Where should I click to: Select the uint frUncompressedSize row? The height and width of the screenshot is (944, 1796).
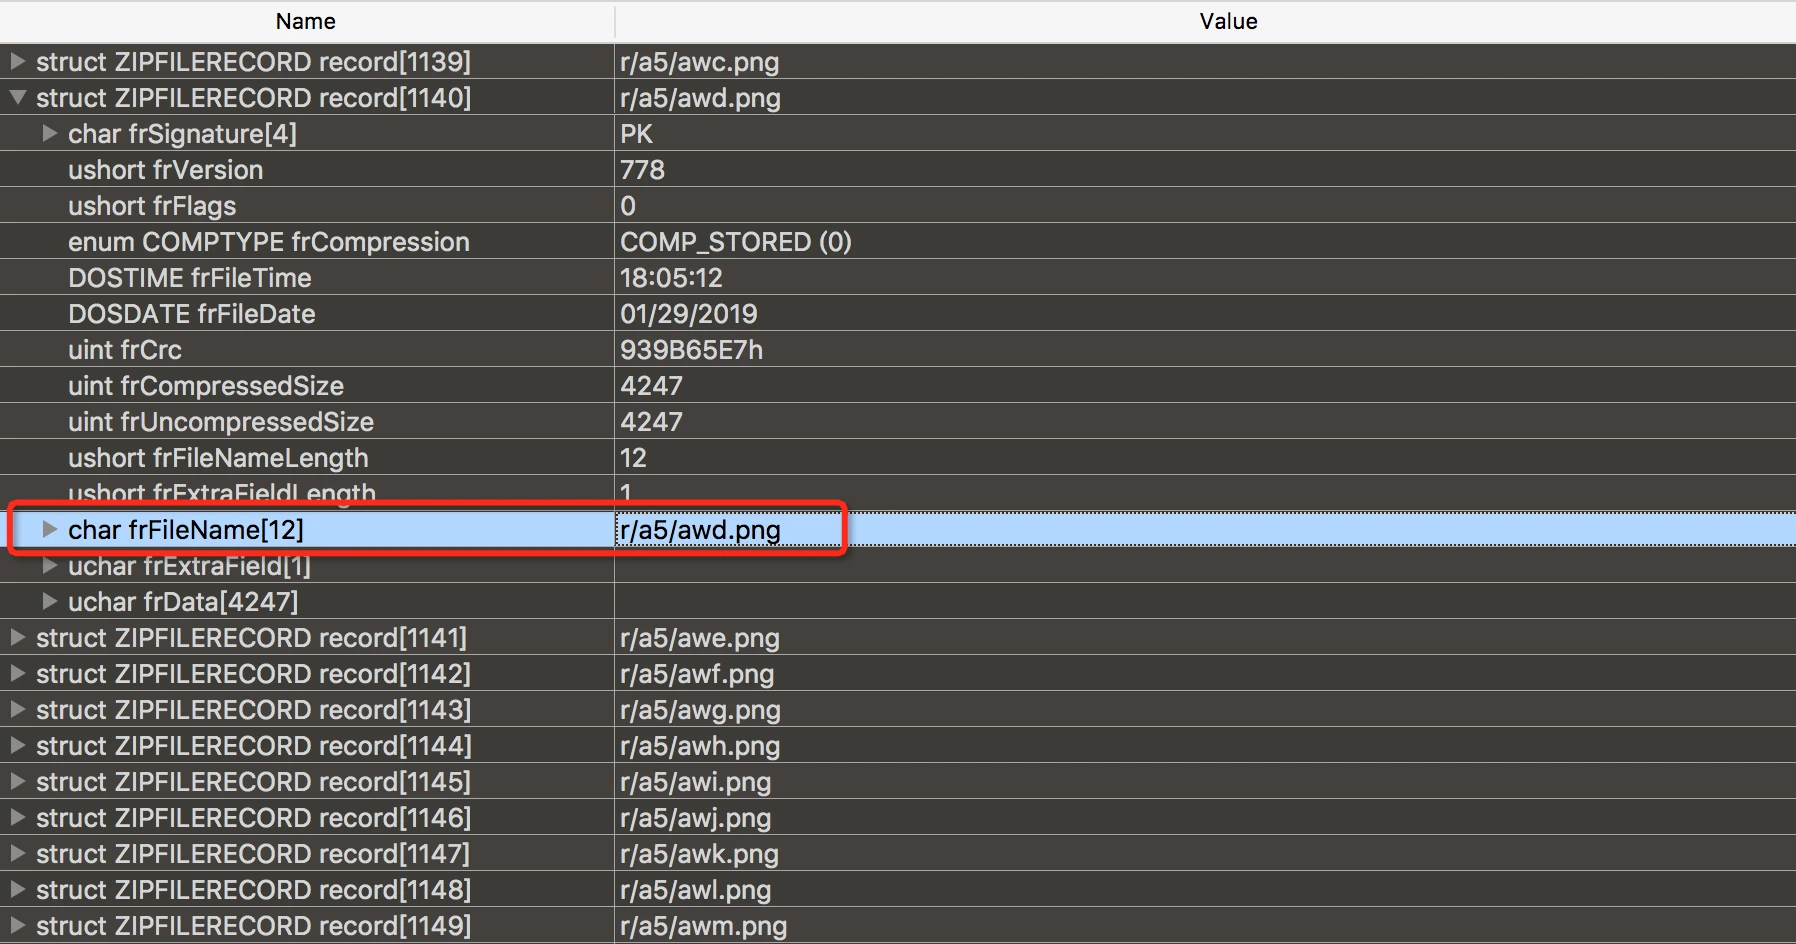(x=898, y=422)
